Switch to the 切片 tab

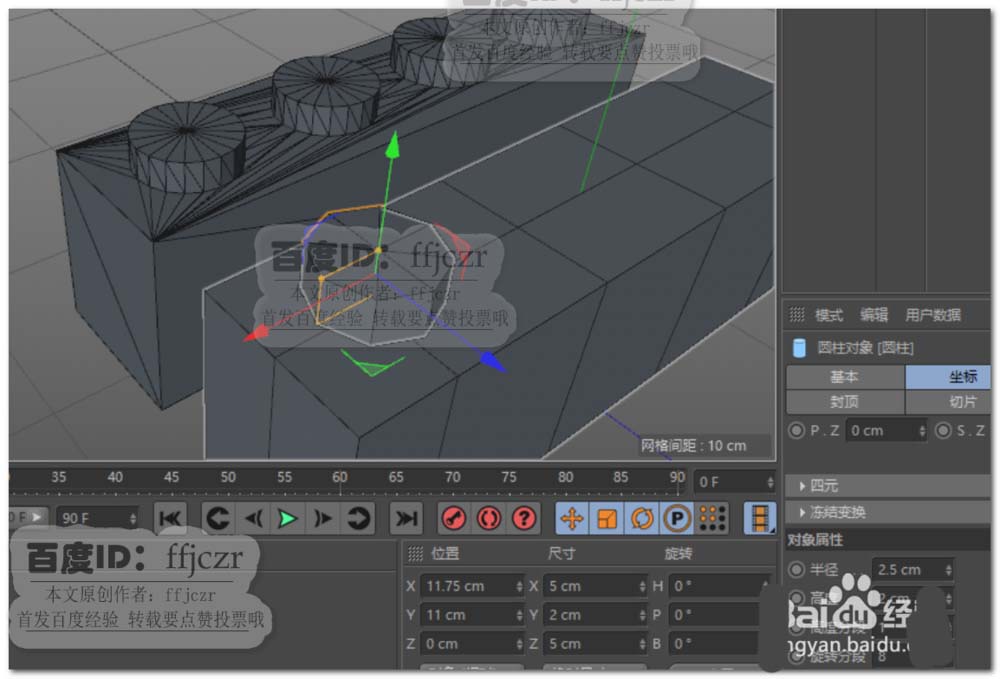(948, 402)
